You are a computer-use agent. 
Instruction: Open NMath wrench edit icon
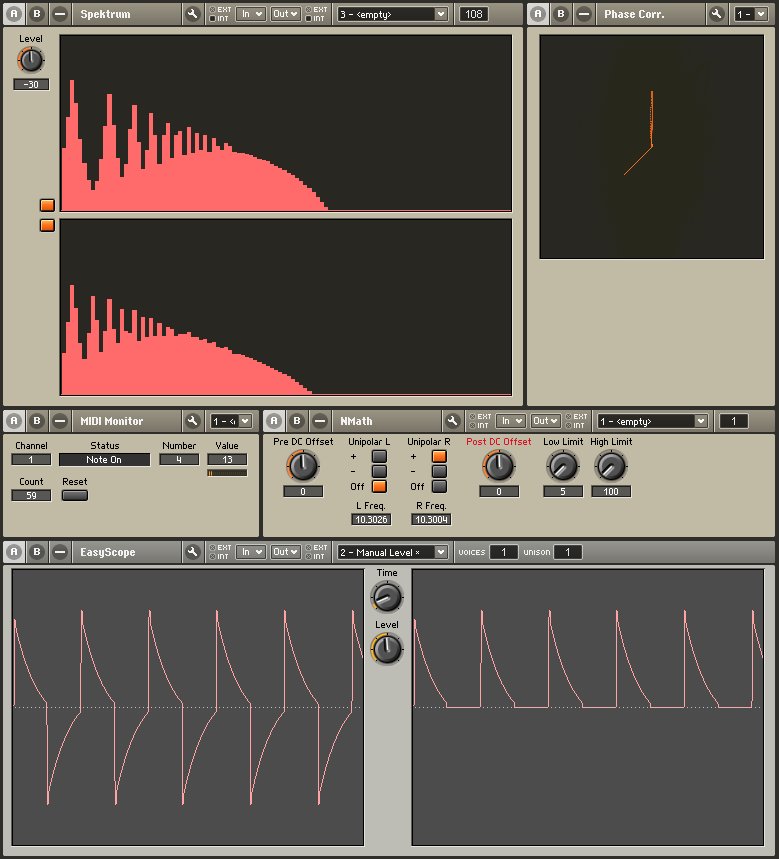(x=452, y=421)
